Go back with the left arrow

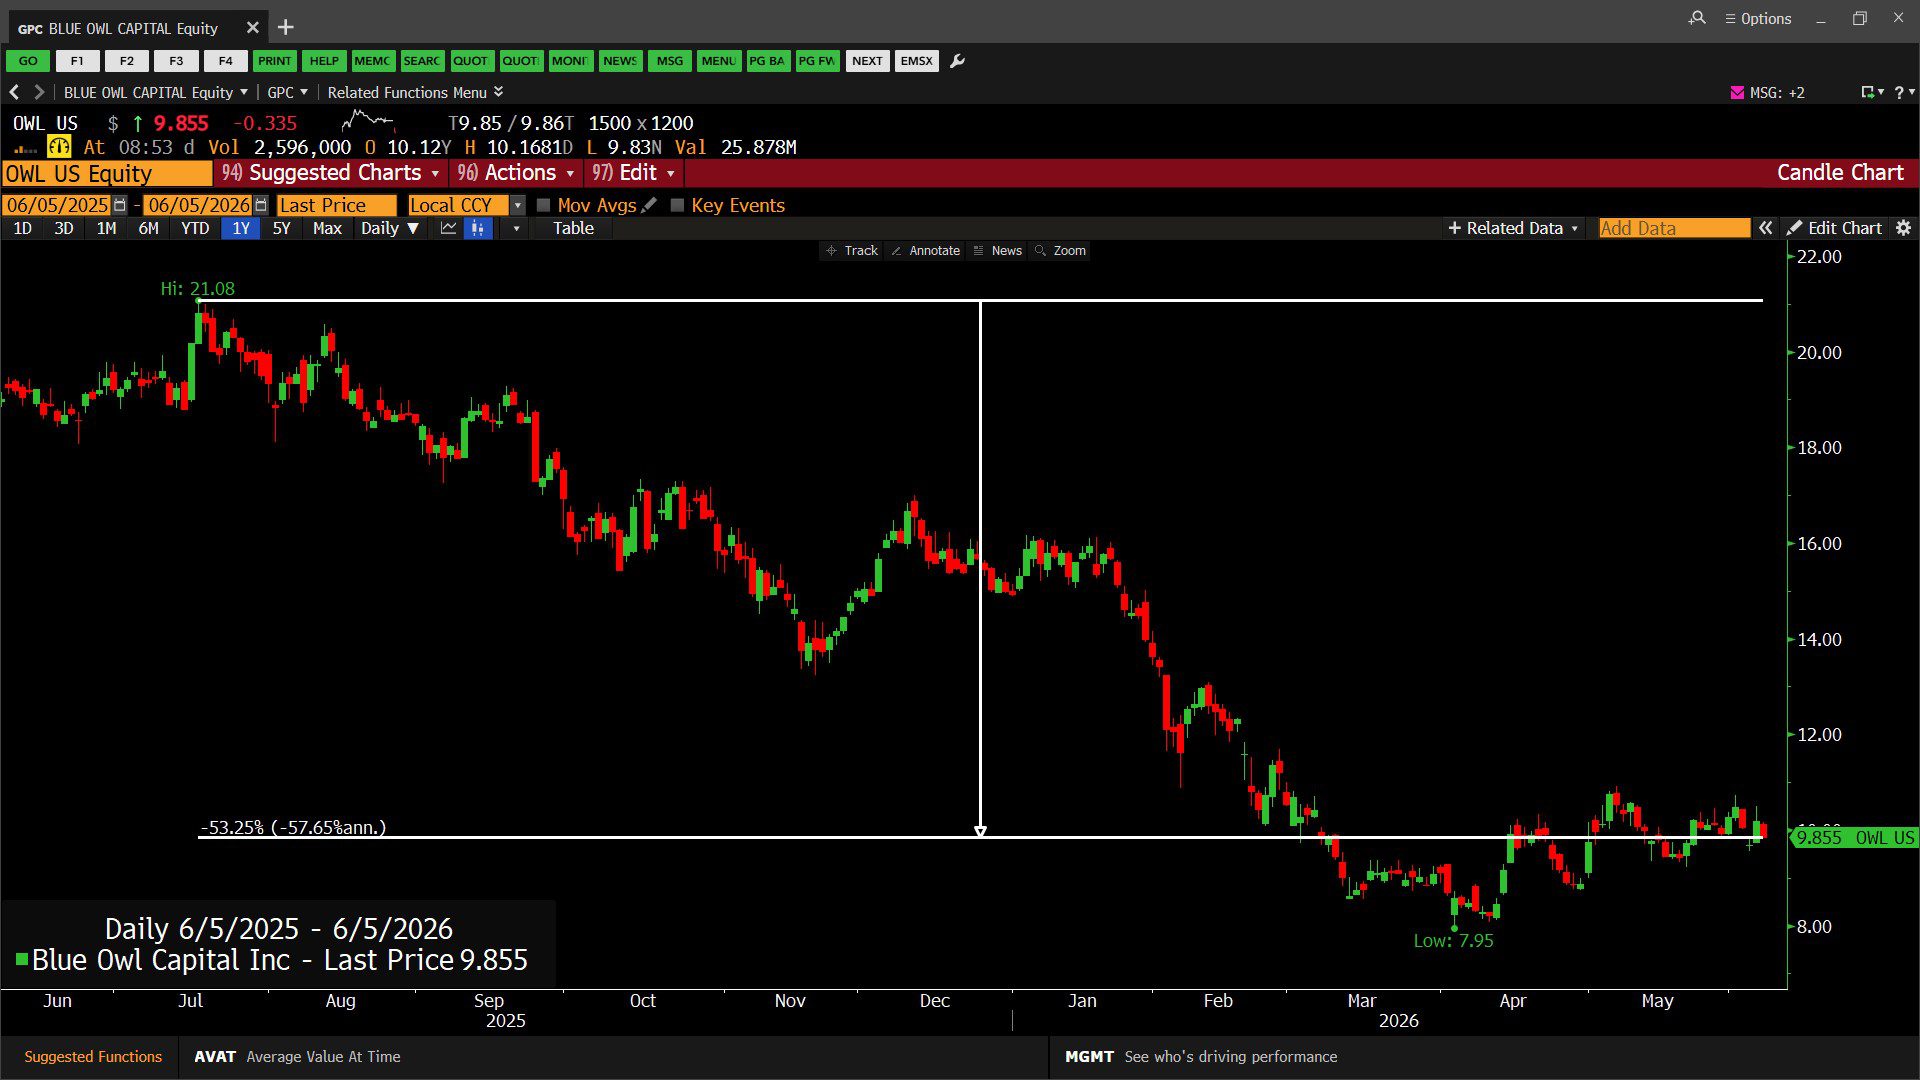point(14,92)
